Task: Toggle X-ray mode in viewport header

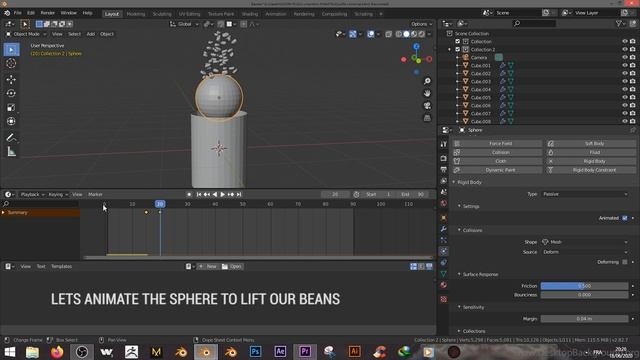Action: [389, 34]
